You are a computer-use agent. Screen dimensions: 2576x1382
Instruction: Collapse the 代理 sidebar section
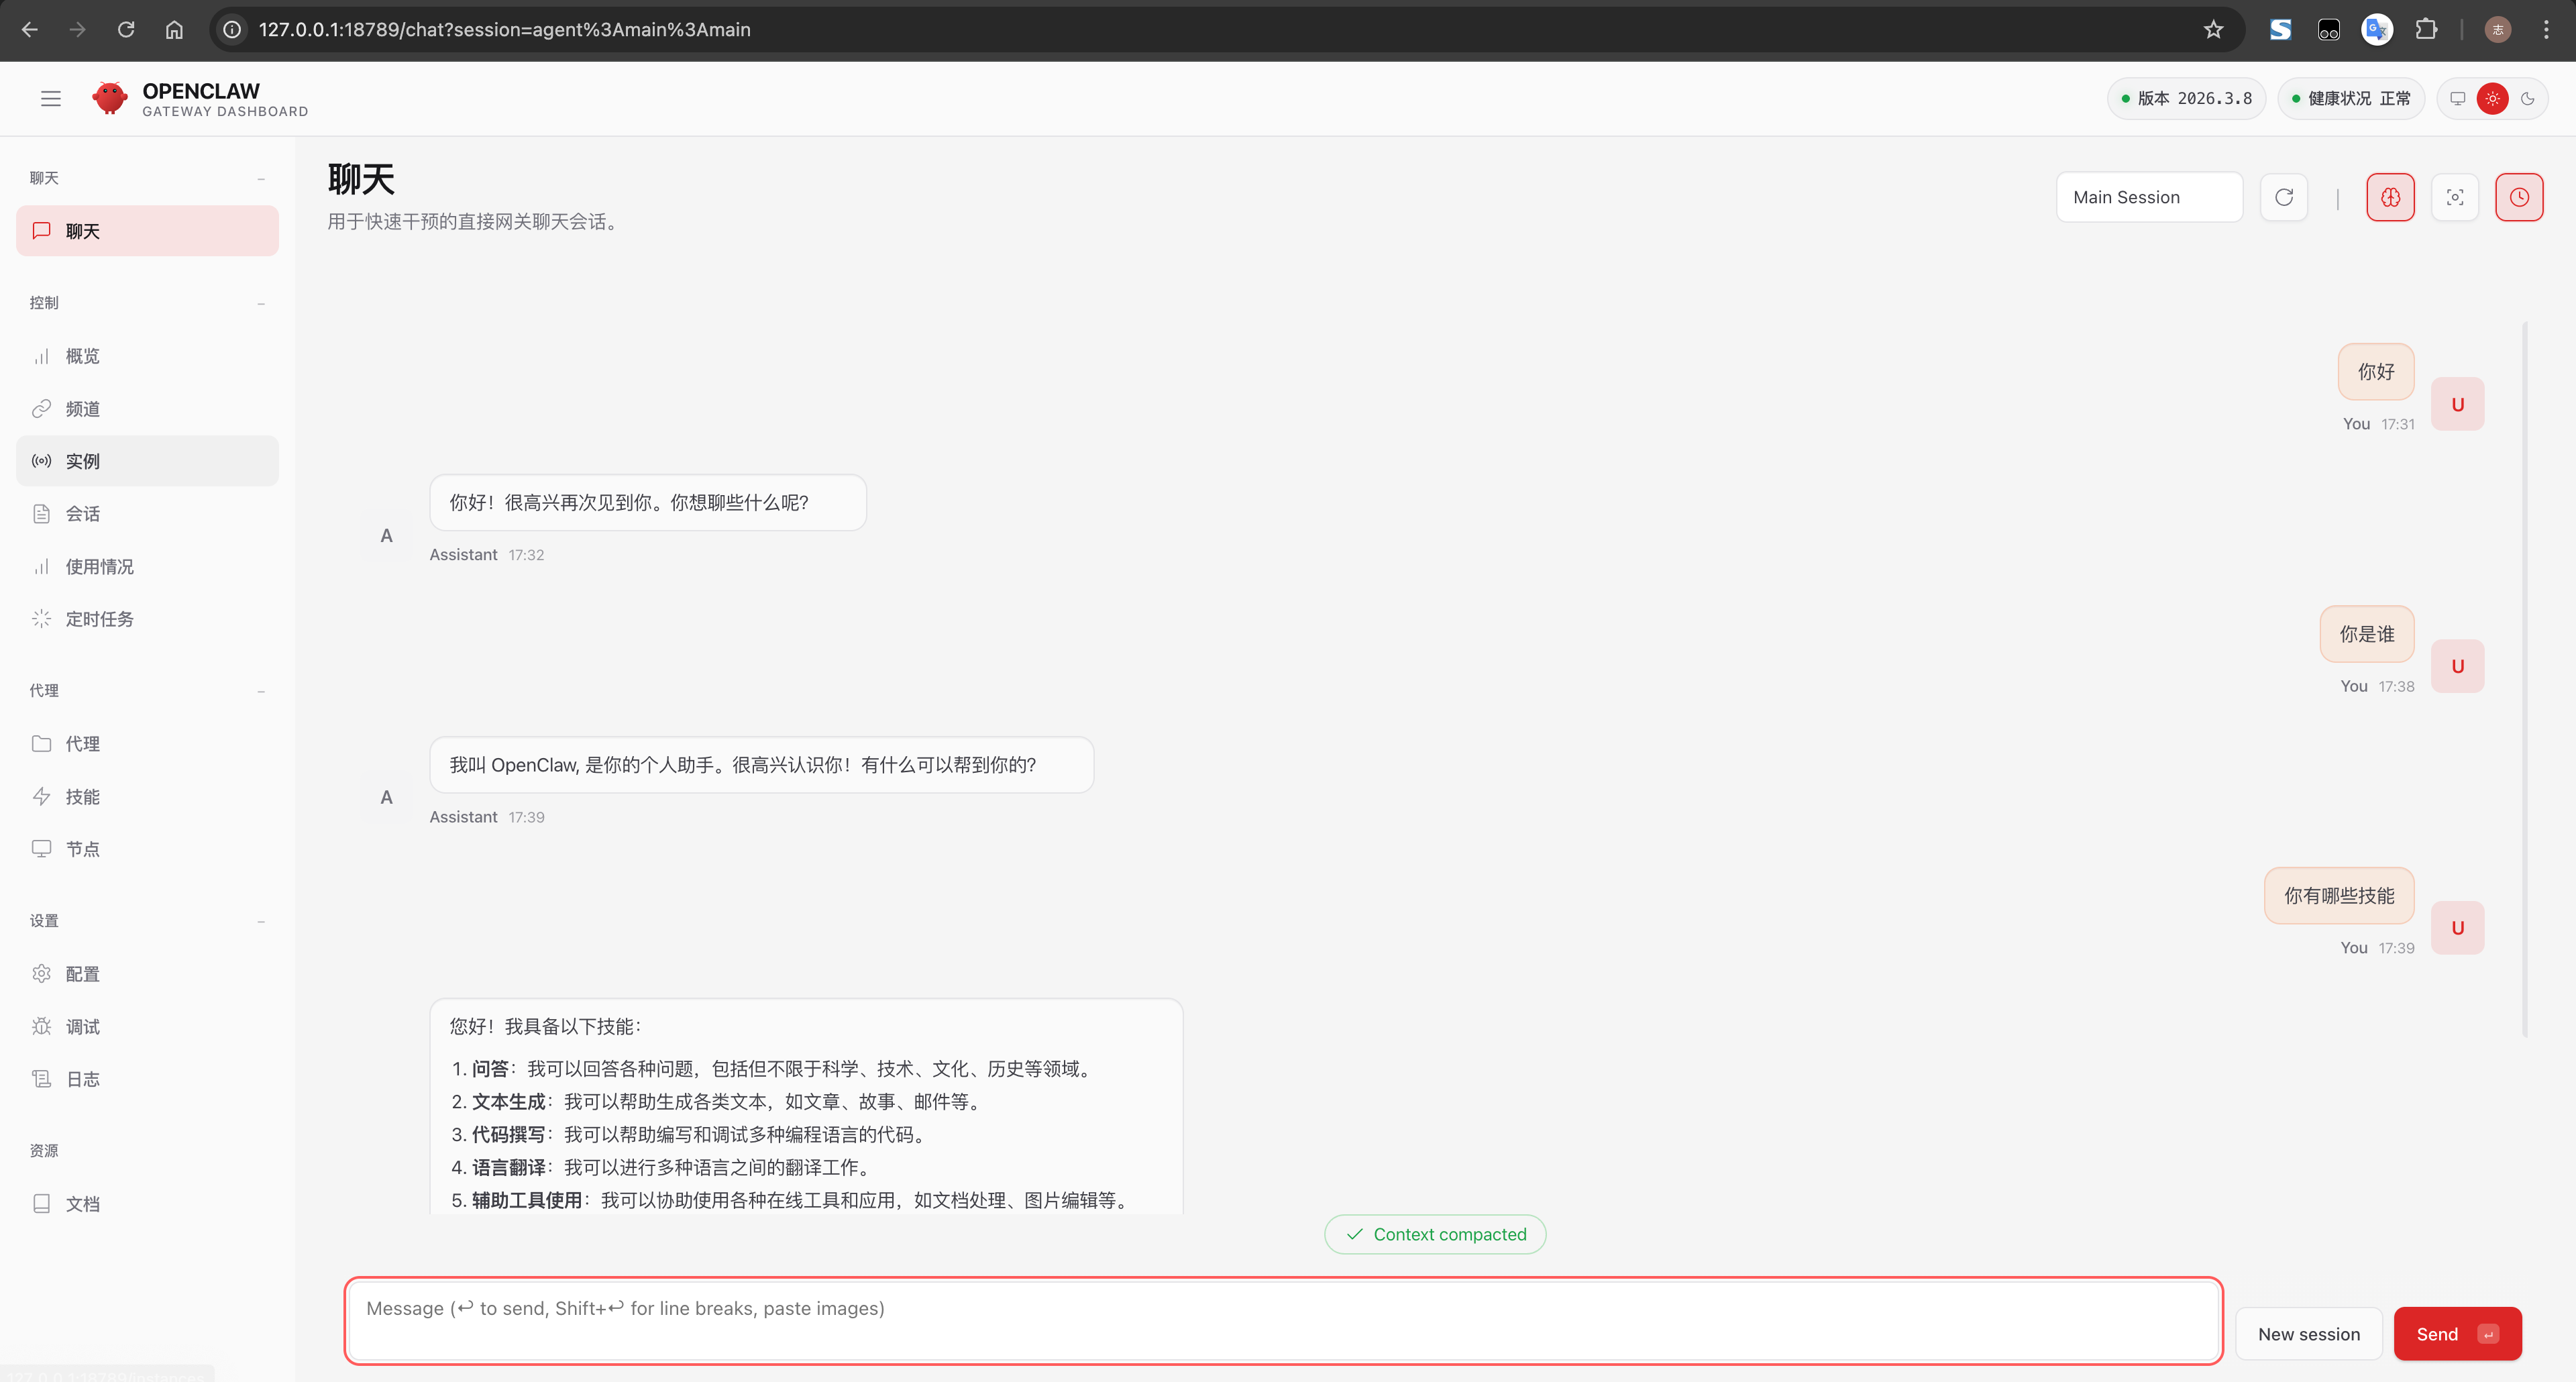click(x=261, y=691)
